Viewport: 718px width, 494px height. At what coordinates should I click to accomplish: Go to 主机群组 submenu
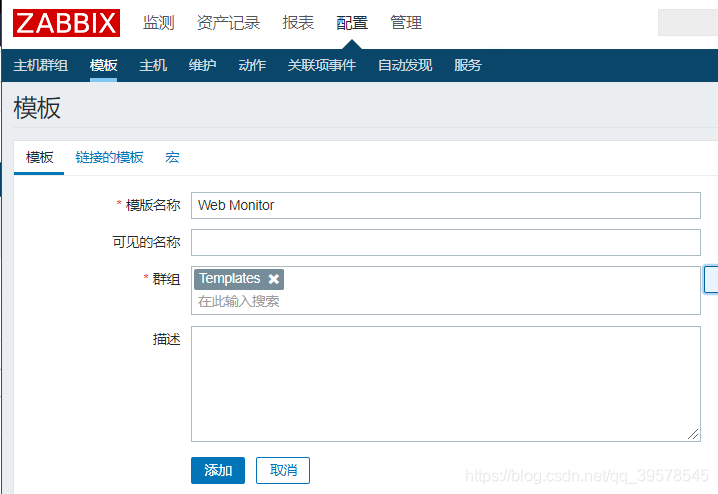click(x=41, y=65)
